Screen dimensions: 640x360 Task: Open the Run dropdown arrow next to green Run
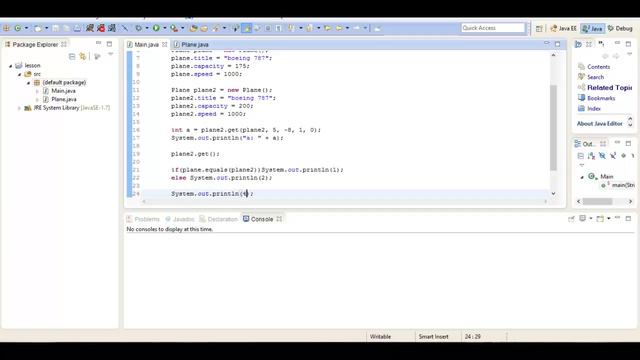[x=164, y=28]
